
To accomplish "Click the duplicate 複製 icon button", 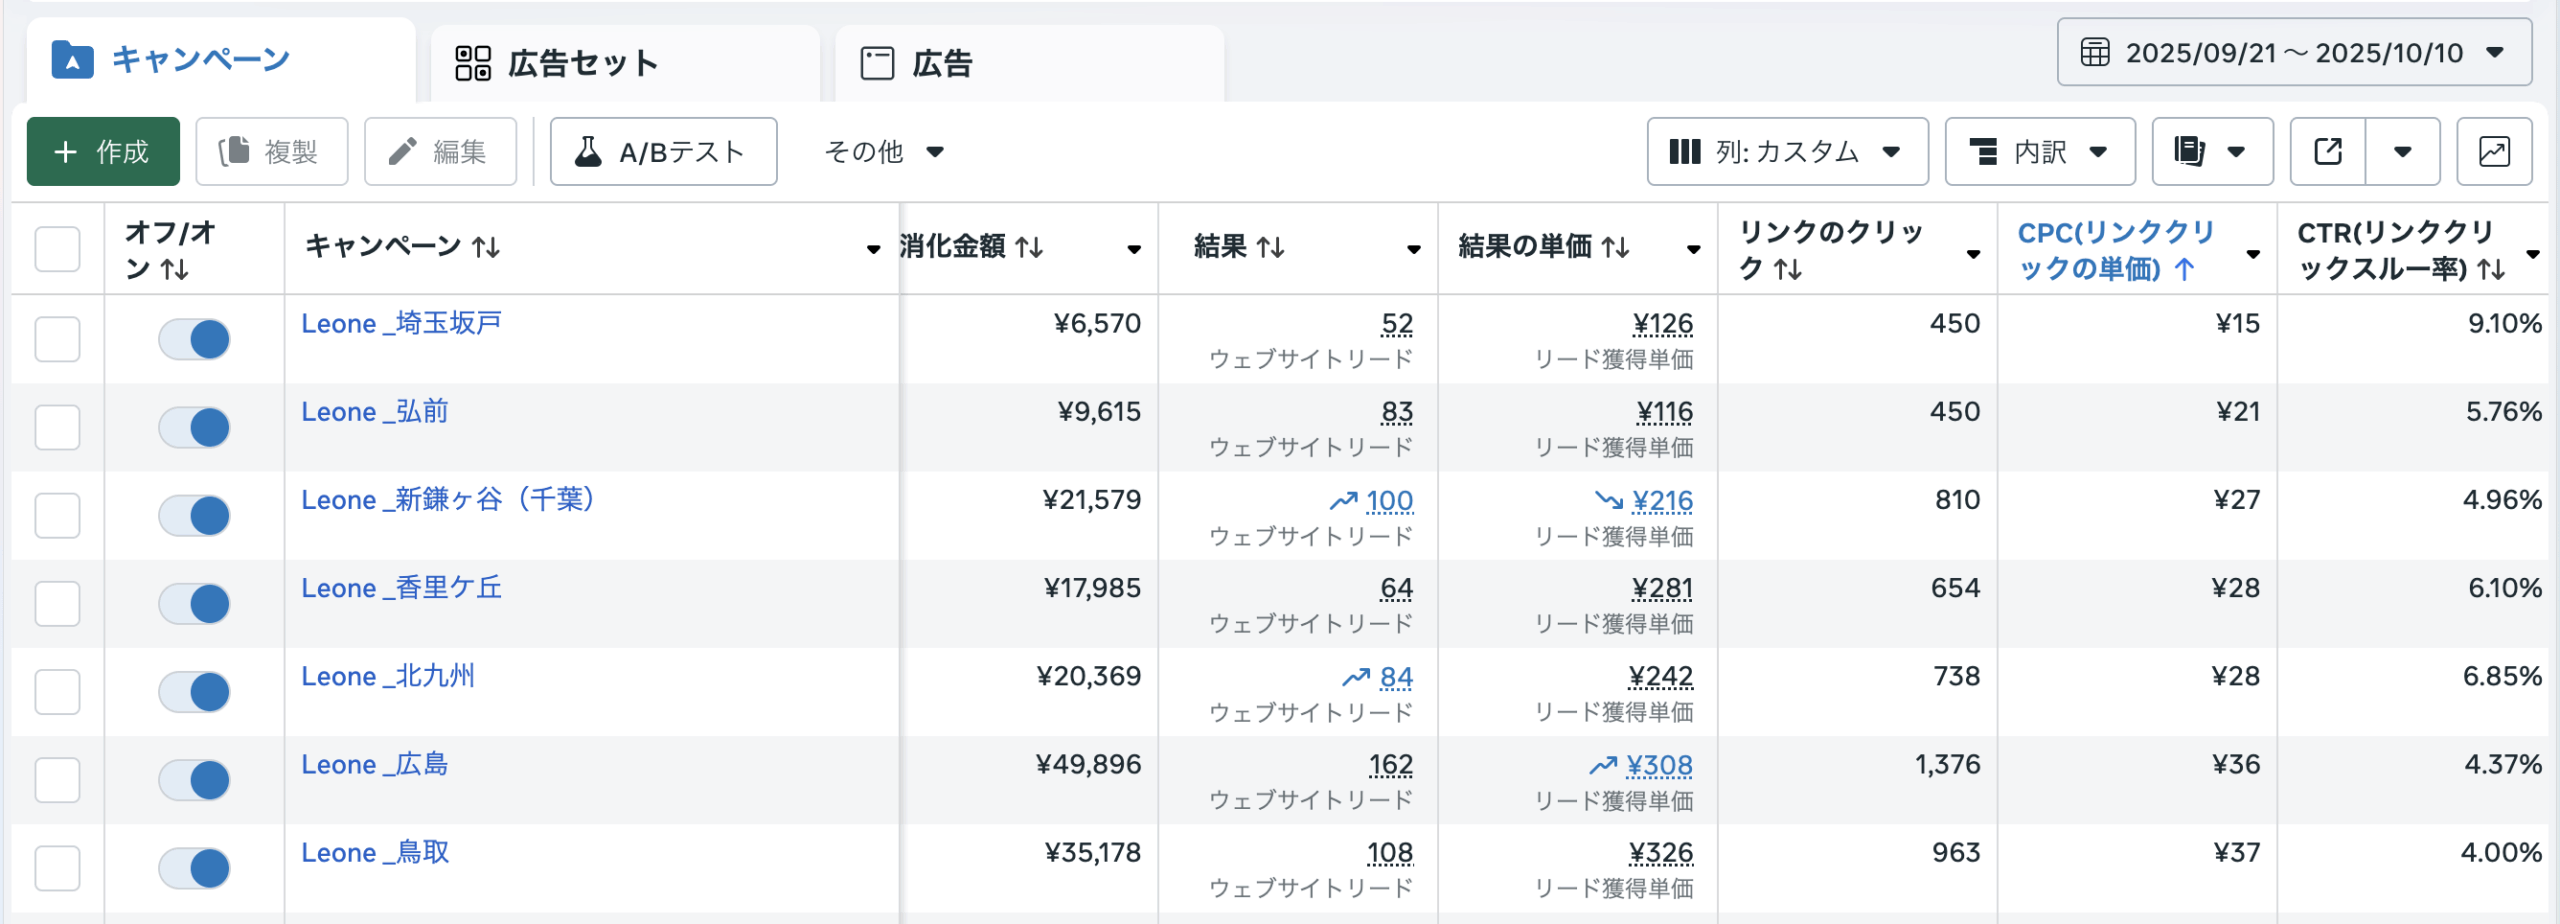I will pyautogui.click(x=271, y=152).
